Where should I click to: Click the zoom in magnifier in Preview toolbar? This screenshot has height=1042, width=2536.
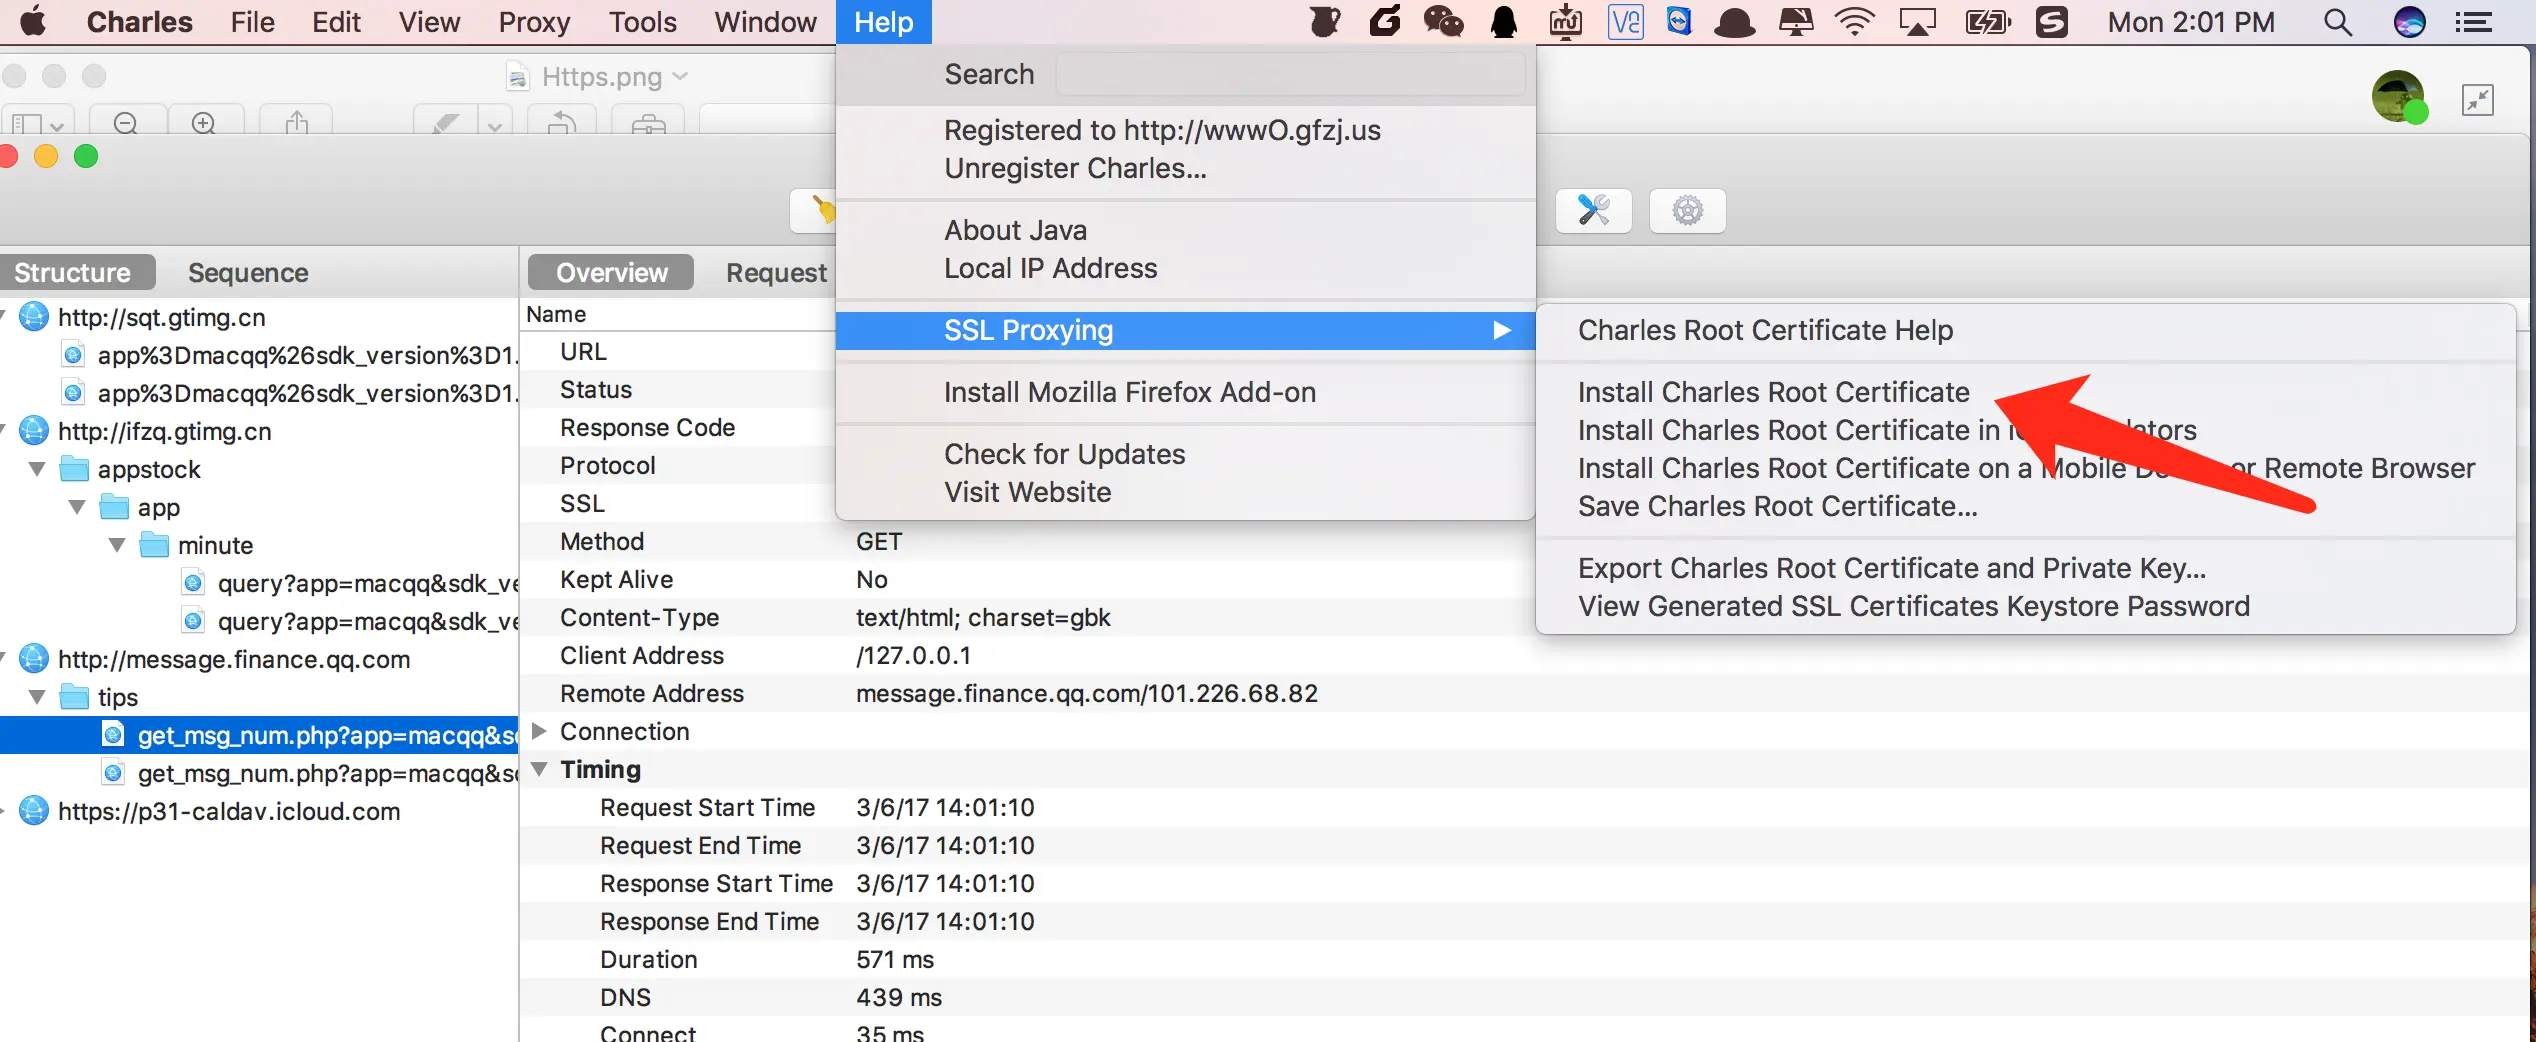pyautogui.click(x=204, y=122)
